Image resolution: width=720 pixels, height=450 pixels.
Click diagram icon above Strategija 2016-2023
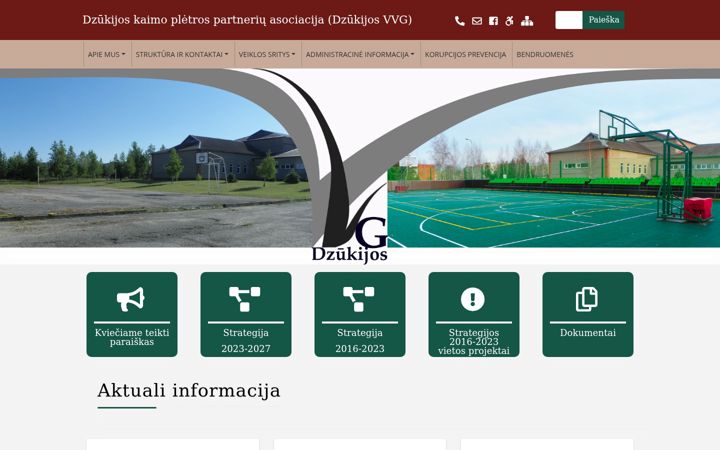(x=359, y=299)
